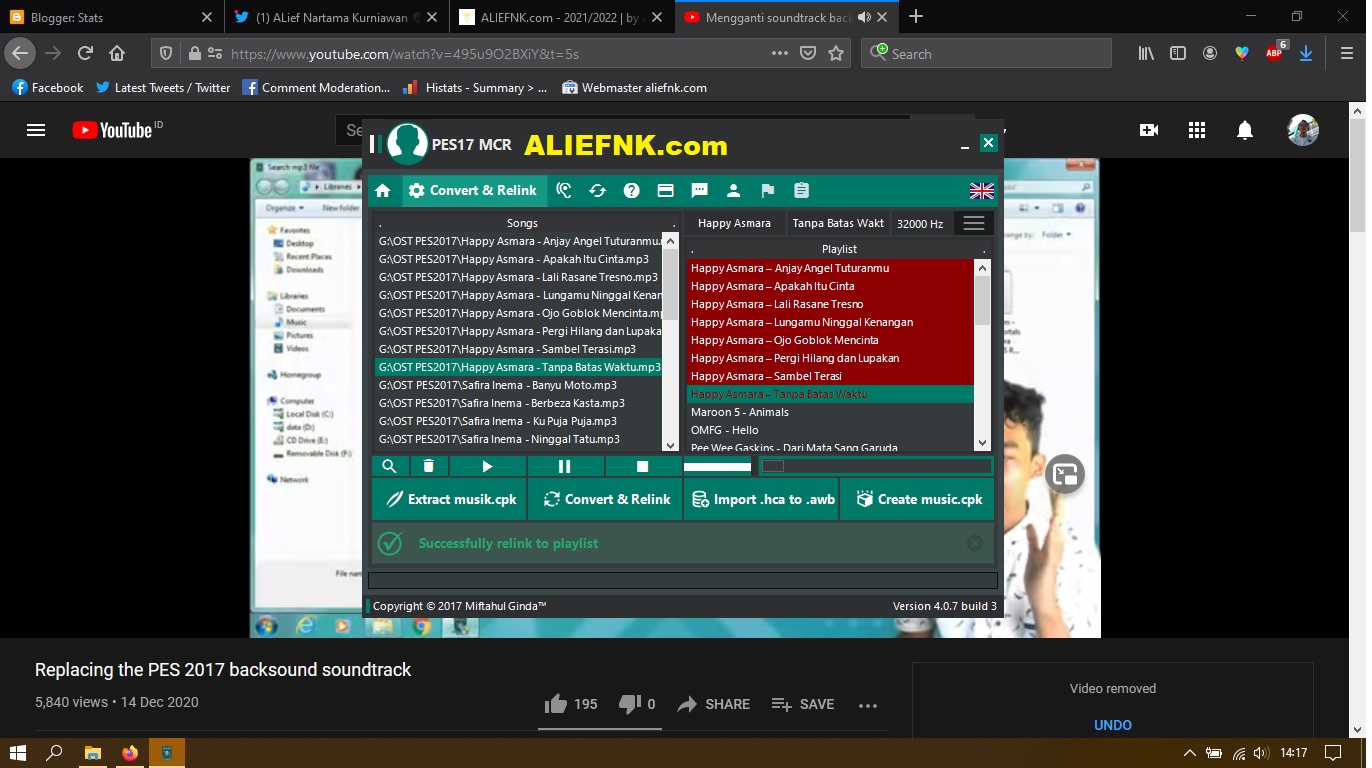
Task: Select song Safira Inema - Banyu Moto.mp3
Action: tap(518, 385)
